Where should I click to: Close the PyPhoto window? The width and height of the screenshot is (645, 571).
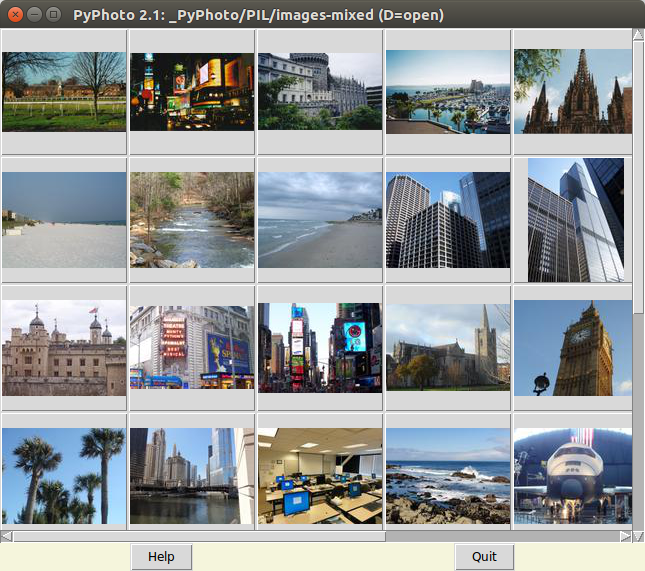tap(14, 15)
